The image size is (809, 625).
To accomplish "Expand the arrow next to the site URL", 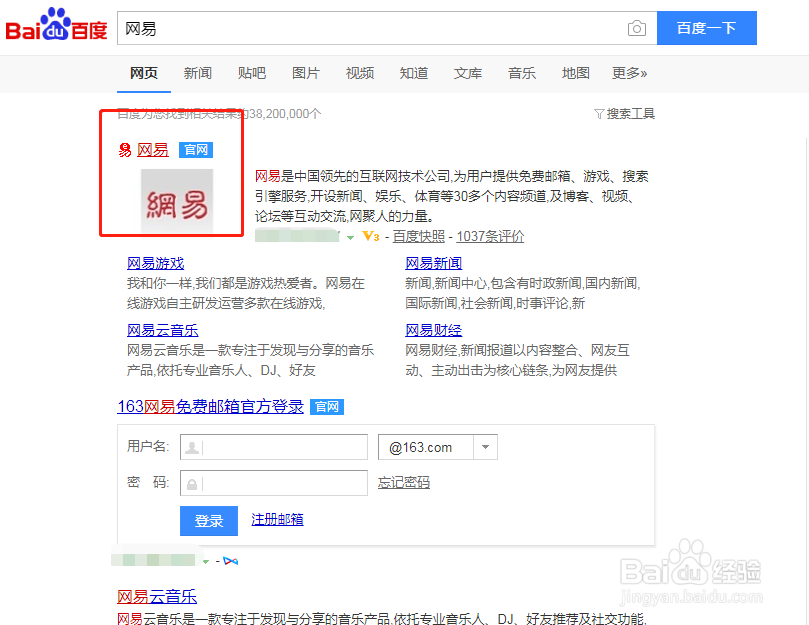I will tap(351, 237).
